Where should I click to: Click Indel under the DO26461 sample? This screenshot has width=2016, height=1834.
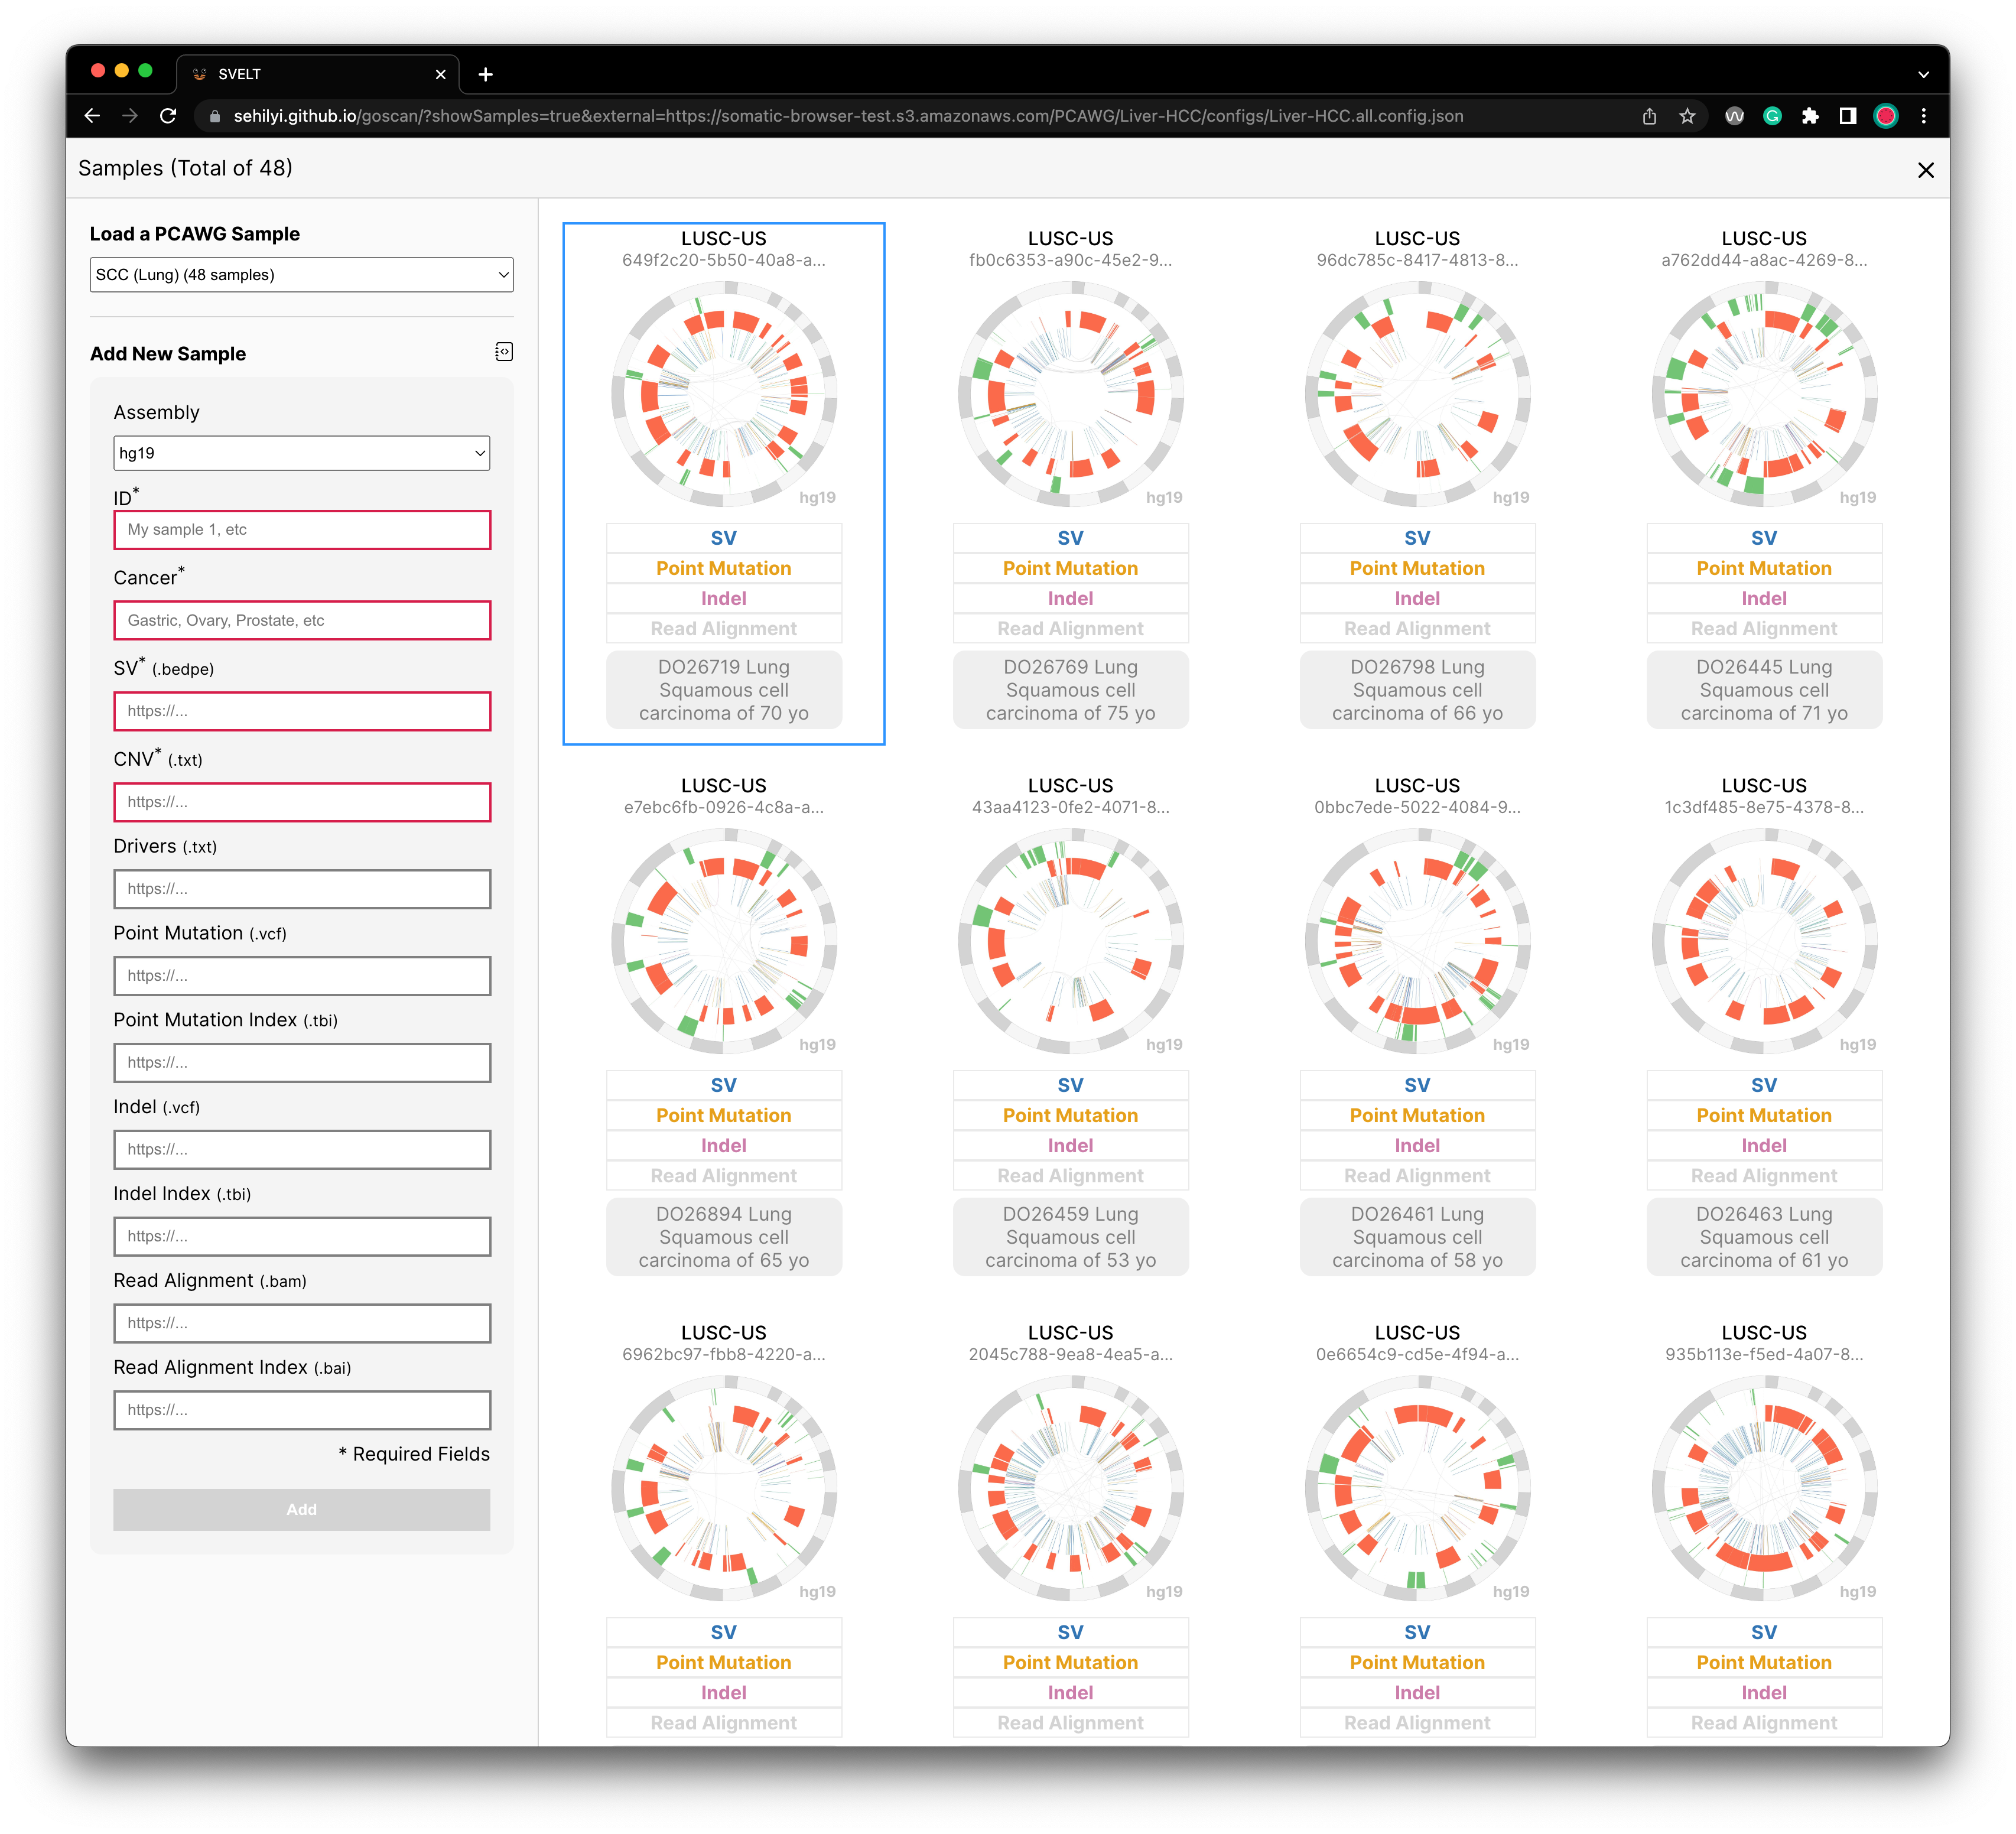pyautogui.click(x=1417, y=1145)
